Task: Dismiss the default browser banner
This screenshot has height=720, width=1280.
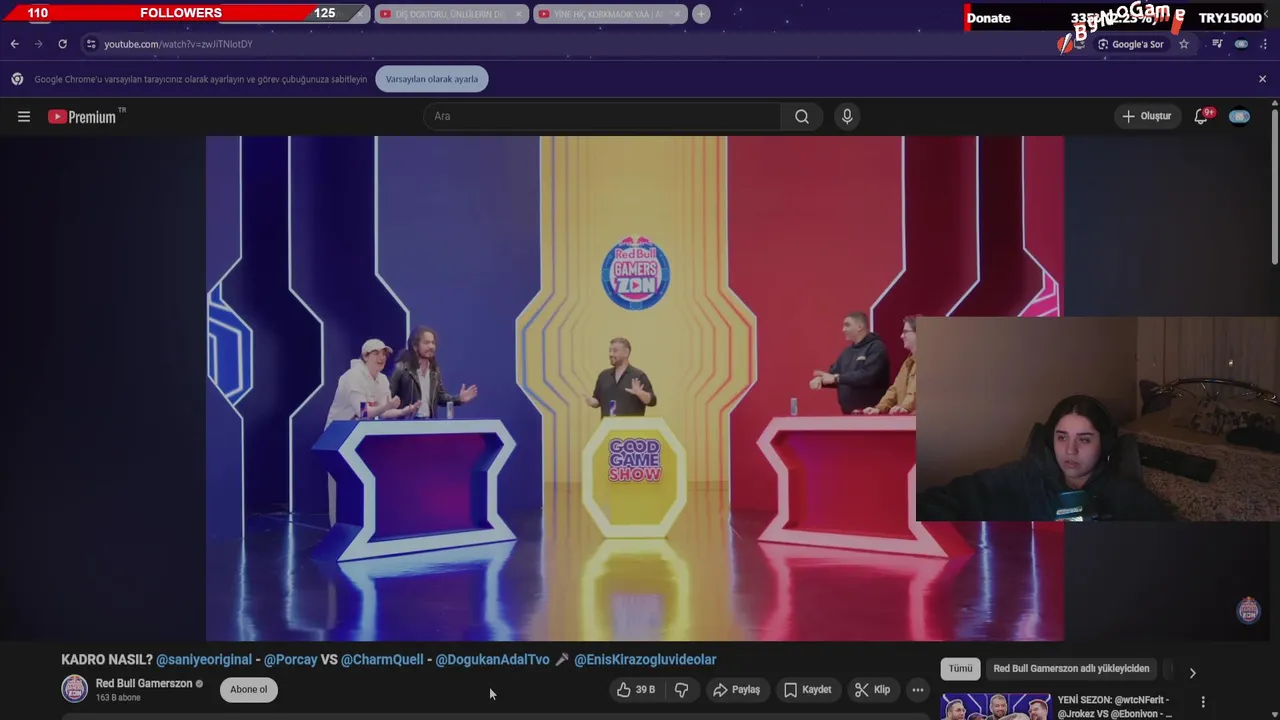Action: pos(1262,79)
